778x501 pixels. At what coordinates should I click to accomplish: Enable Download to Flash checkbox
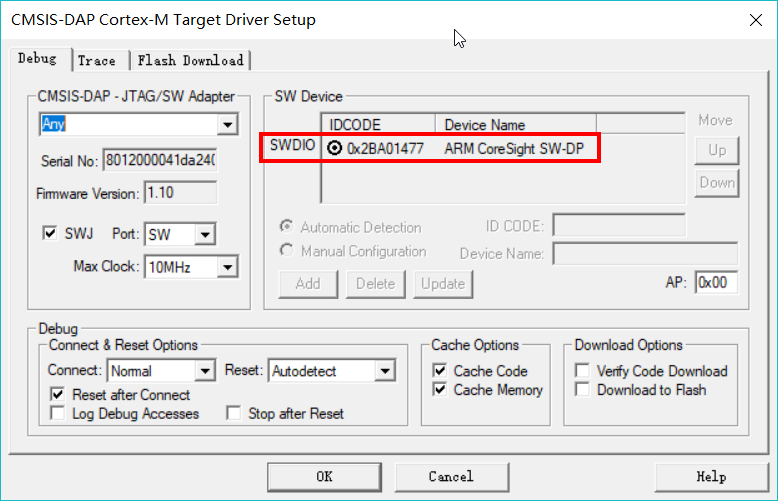[x=583, y=389]
